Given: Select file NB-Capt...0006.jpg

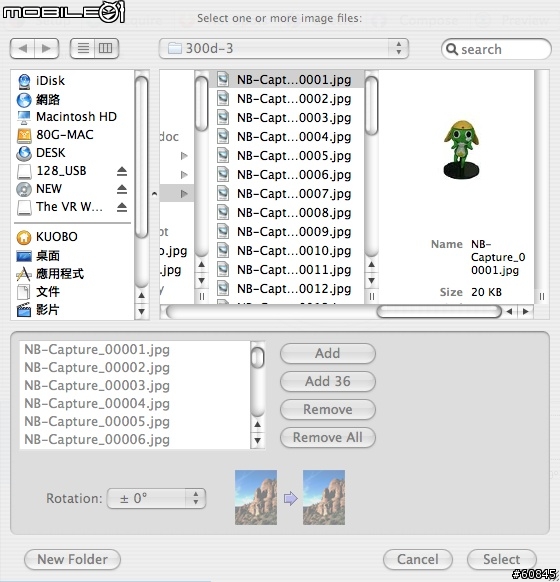Looking at the screenshot, I should click(x=286, y=174).
